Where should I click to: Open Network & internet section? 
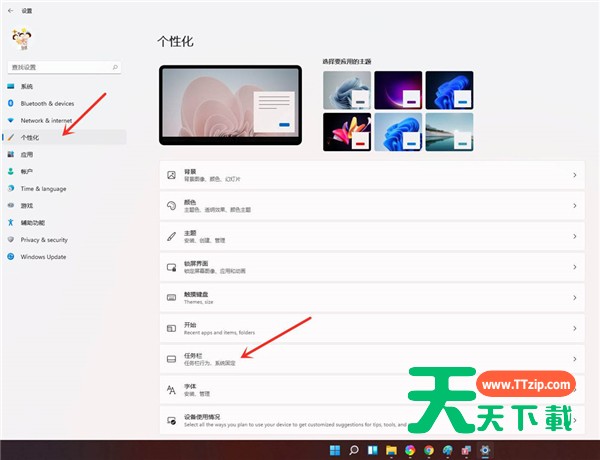[64, 121]
